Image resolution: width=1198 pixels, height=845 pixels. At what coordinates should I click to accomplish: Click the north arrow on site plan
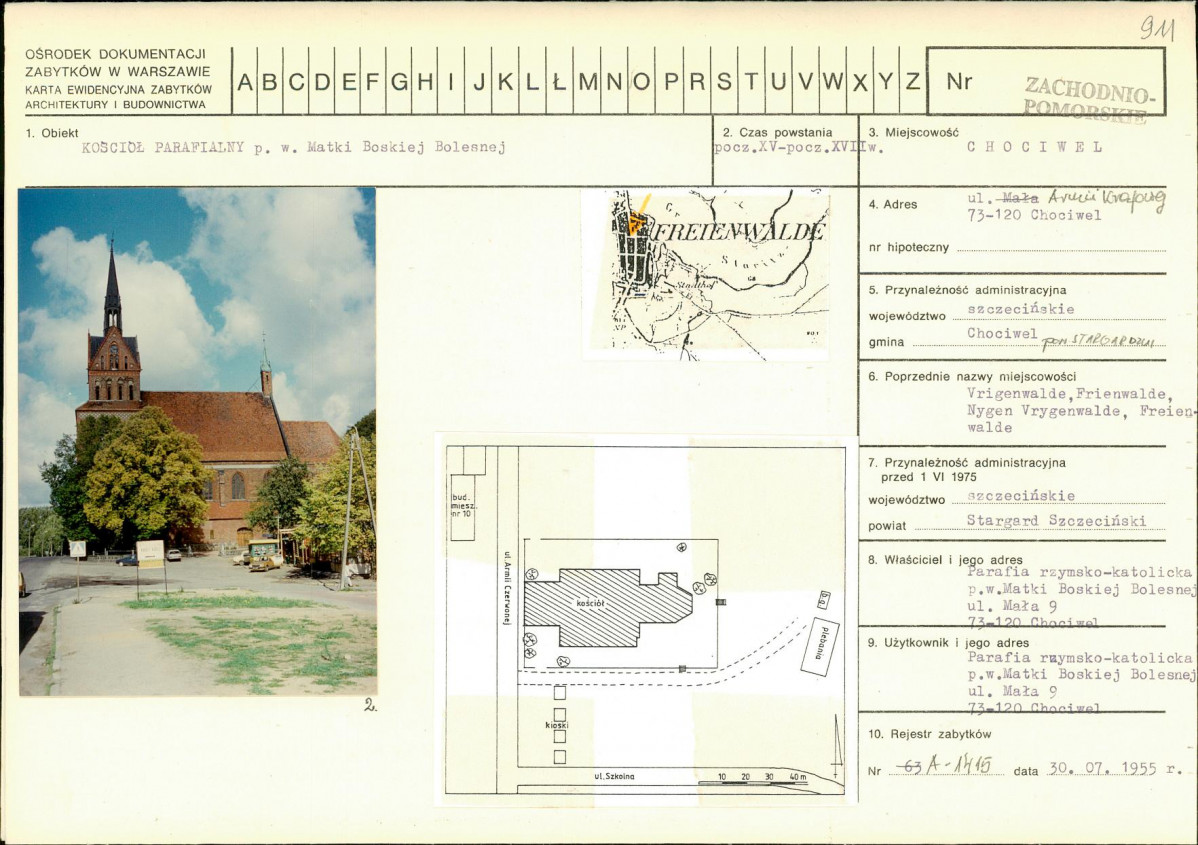[837, 746]
